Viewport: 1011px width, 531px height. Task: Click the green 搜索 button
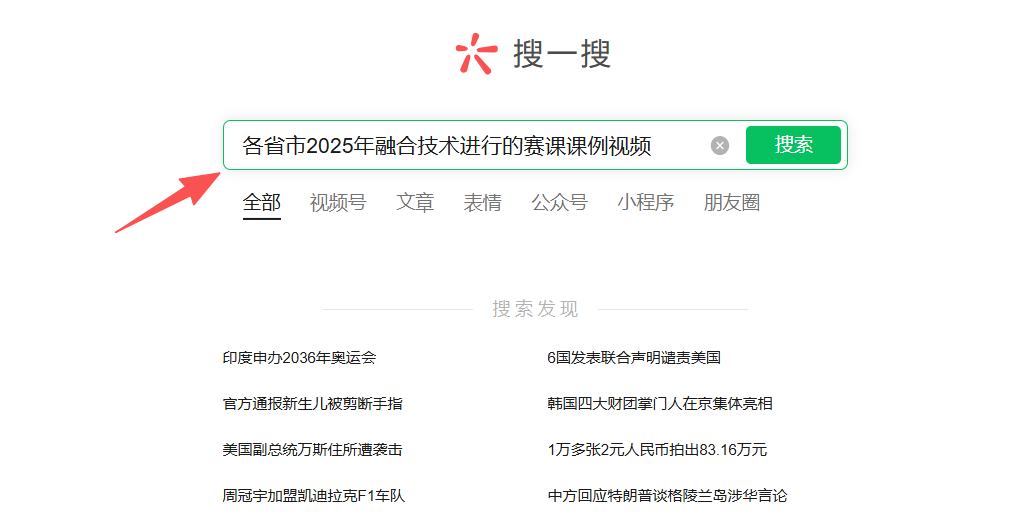point(793,145)
